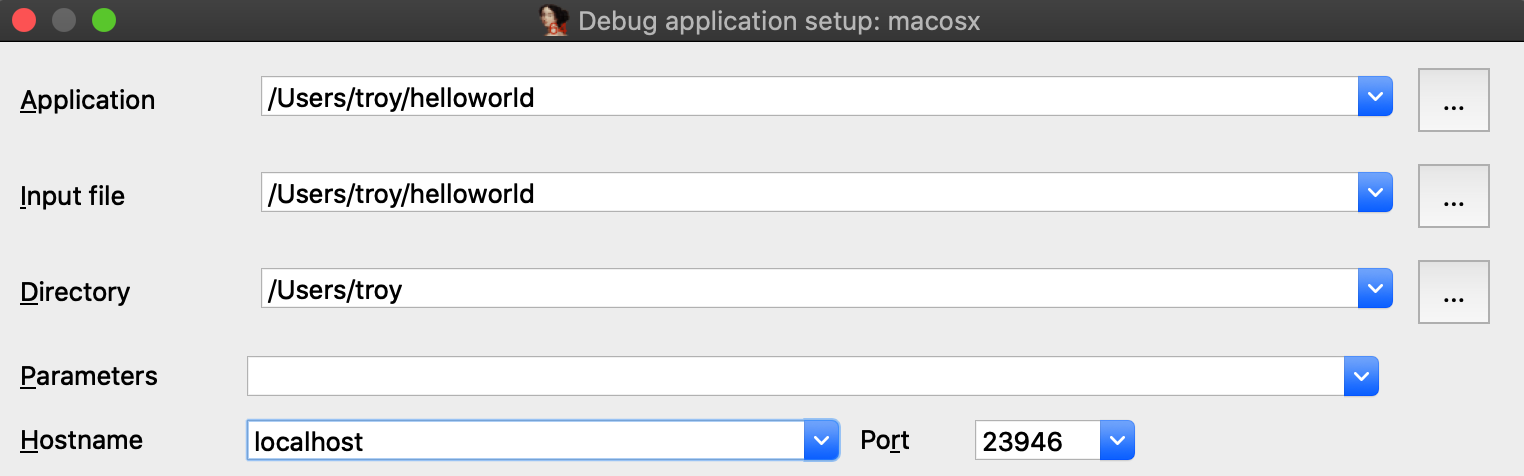
Task: Click the IDA icon in the title bar
Action: click(555, 20)
